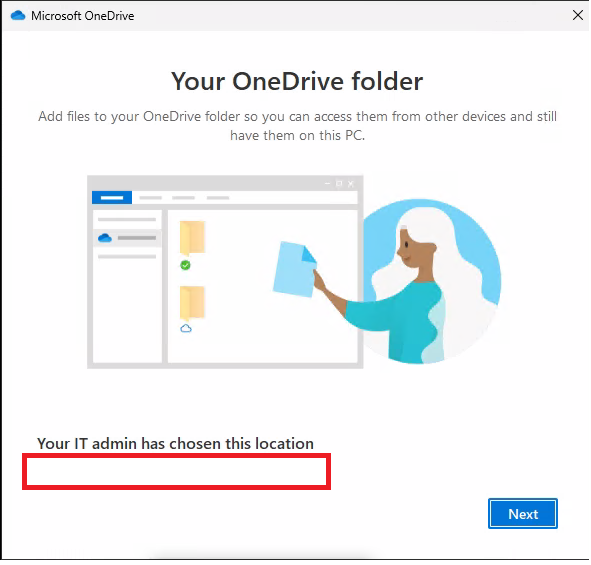Click the red-outlined folder location box
This screenshot has width=591, height=565.
(x=176, y=472)
